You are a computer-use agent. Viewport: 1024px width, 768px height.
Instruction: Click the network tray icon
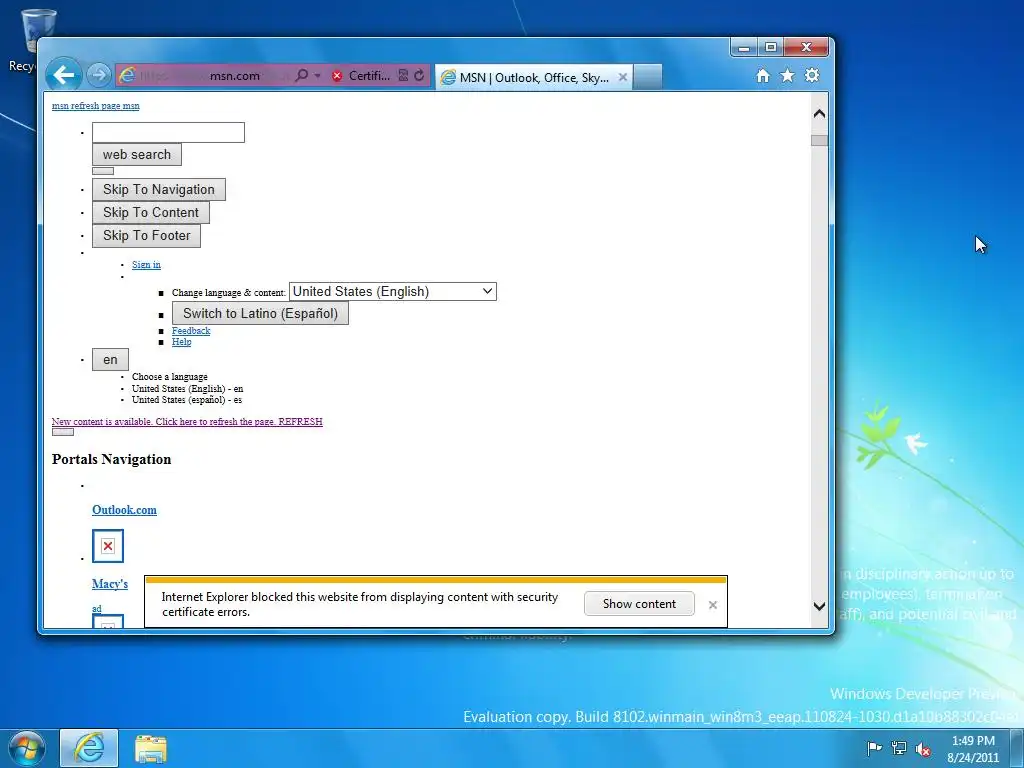pyautogui.click(x=899, y=748)
